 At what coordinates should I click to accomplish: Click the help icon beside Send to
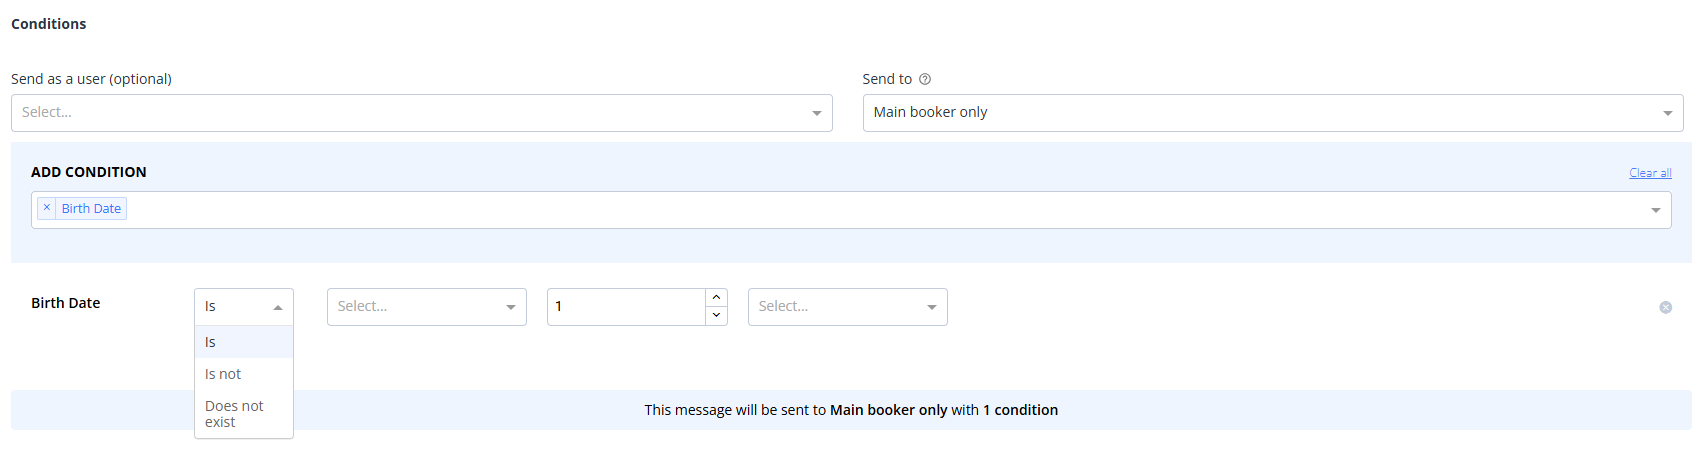pyautogui.click(x=925, y=79)
